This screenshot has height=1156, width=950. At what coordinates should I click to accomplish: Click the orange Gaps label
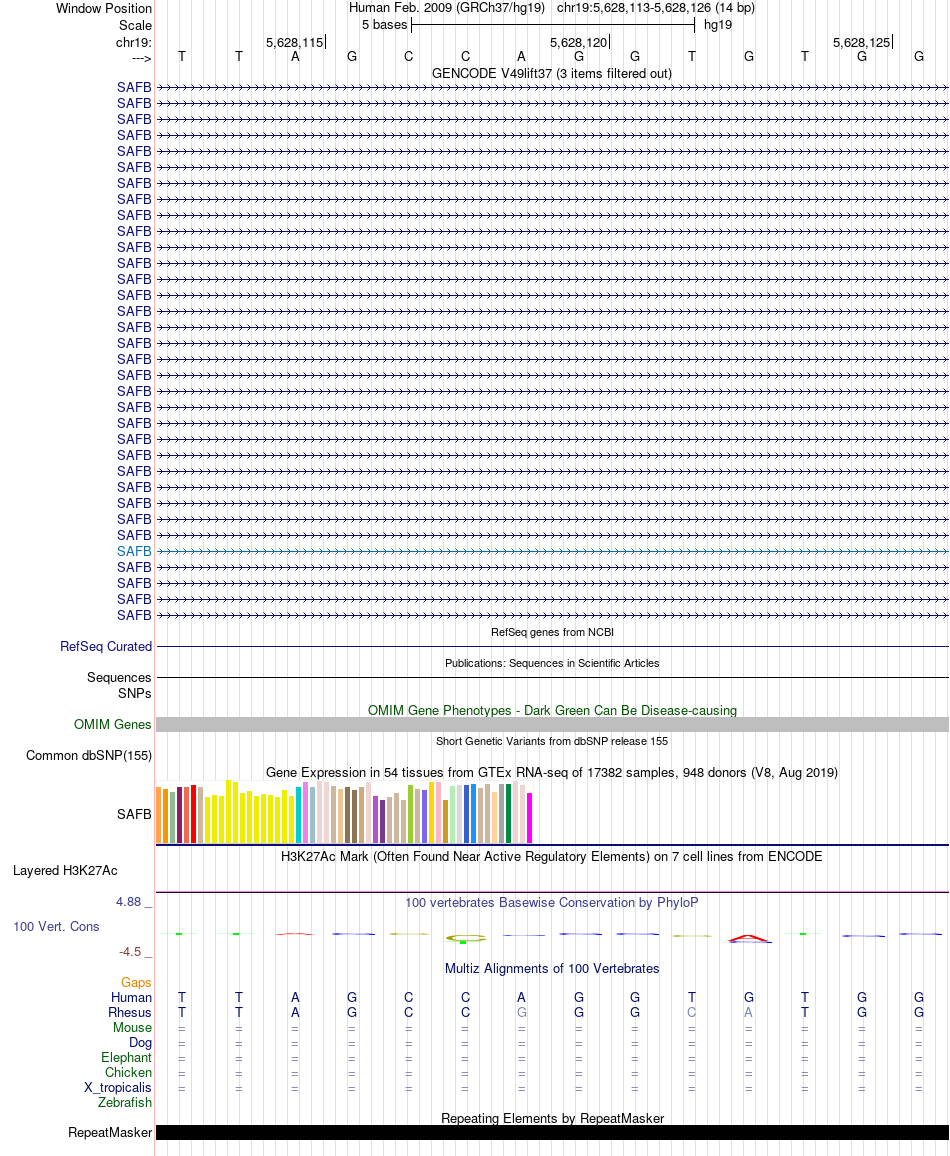136,983
